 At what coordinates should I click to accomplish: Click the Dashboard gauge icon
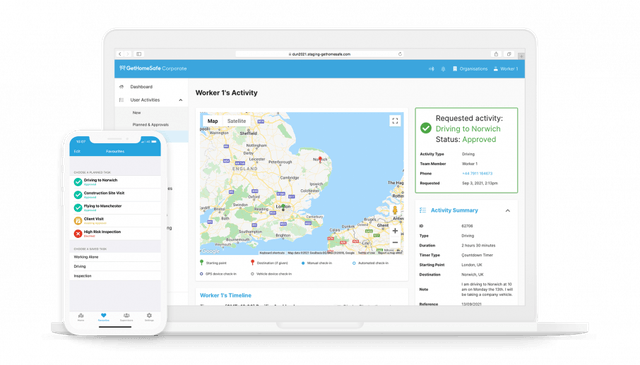[121, 87]
